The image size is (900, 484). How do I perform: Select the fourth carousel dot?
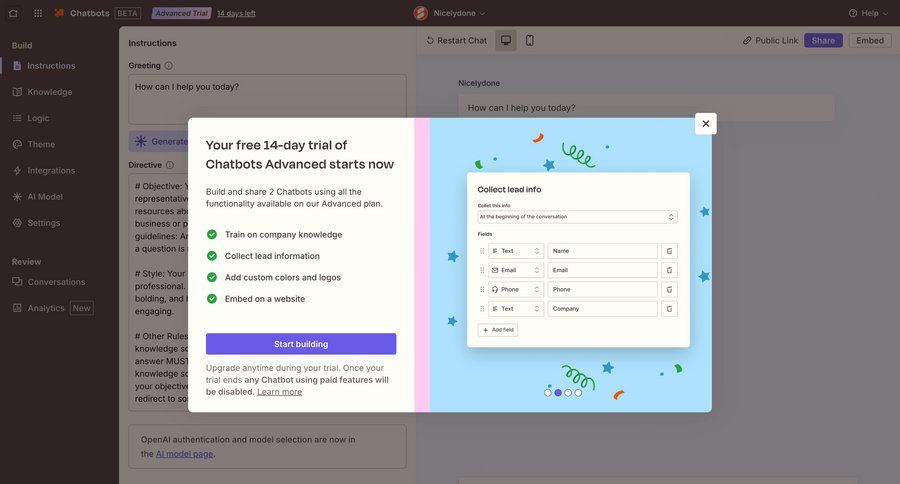click(x=578, y=393)
